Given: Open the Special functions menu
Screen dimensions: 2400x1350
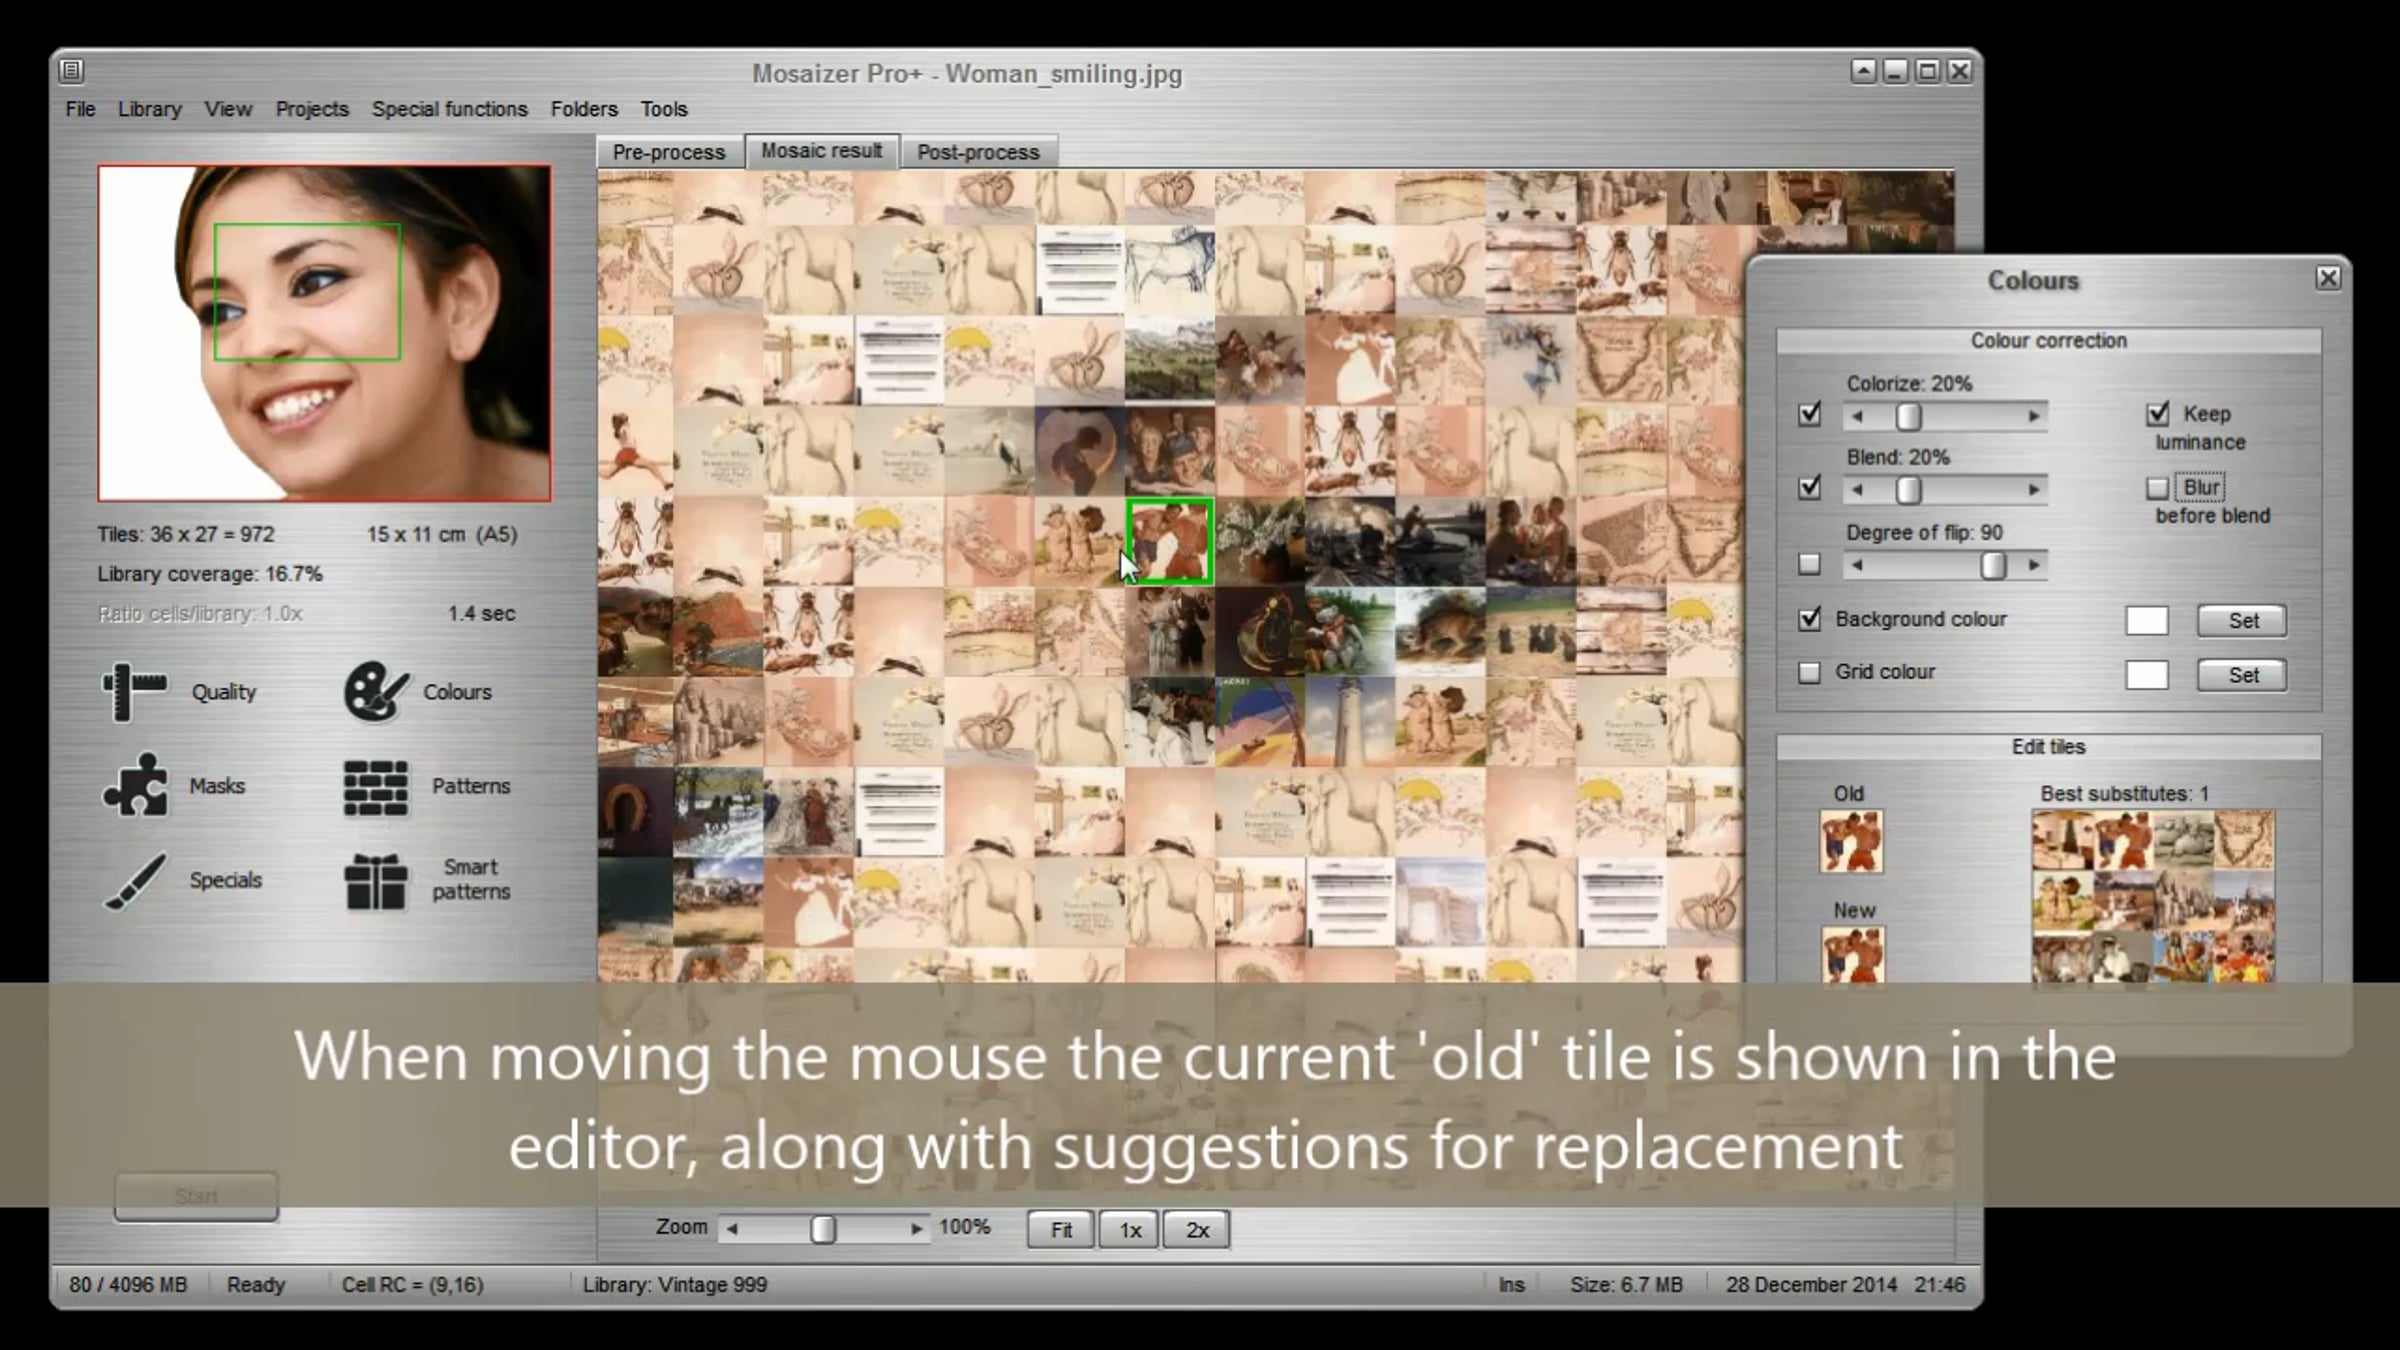Looking at the screenshot, I should click(449, 109).
